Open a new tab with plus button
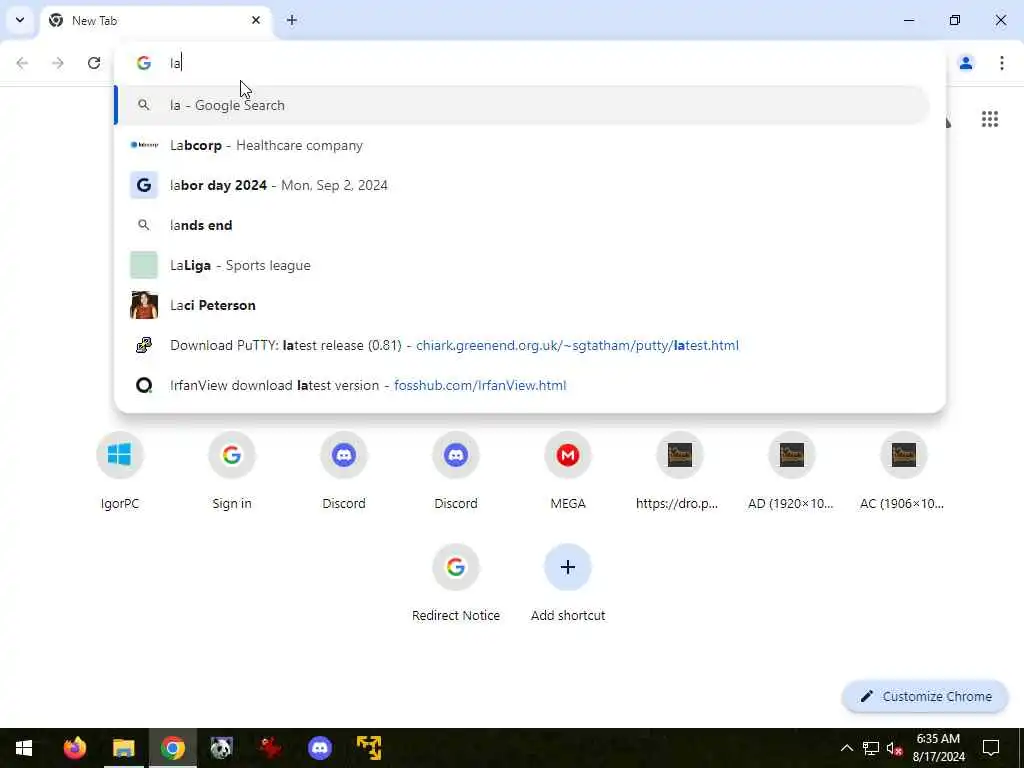Viewport: 1024px width, 768px height. pos(292,20)
